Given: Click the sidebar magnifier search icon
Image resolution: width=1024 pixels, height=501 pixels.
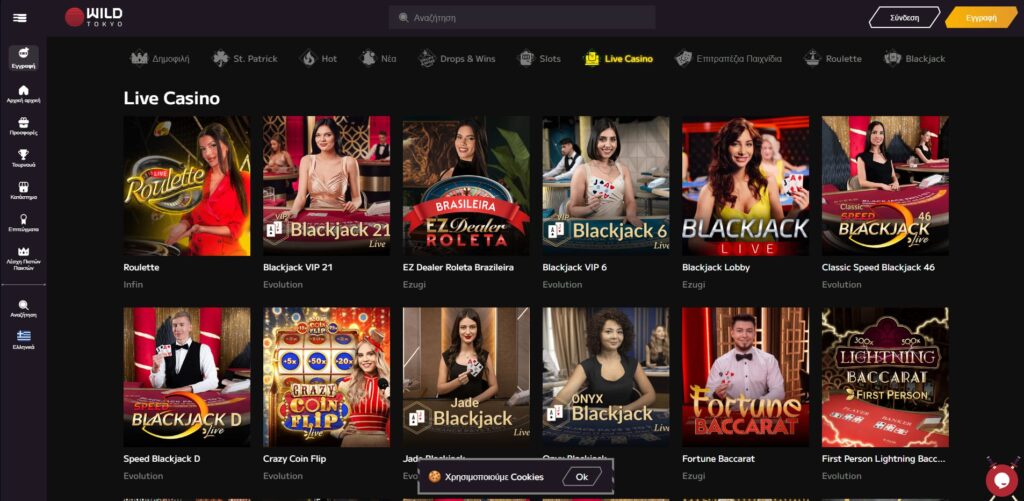Looking at the screenshot, I should click(x=24, y=305).
